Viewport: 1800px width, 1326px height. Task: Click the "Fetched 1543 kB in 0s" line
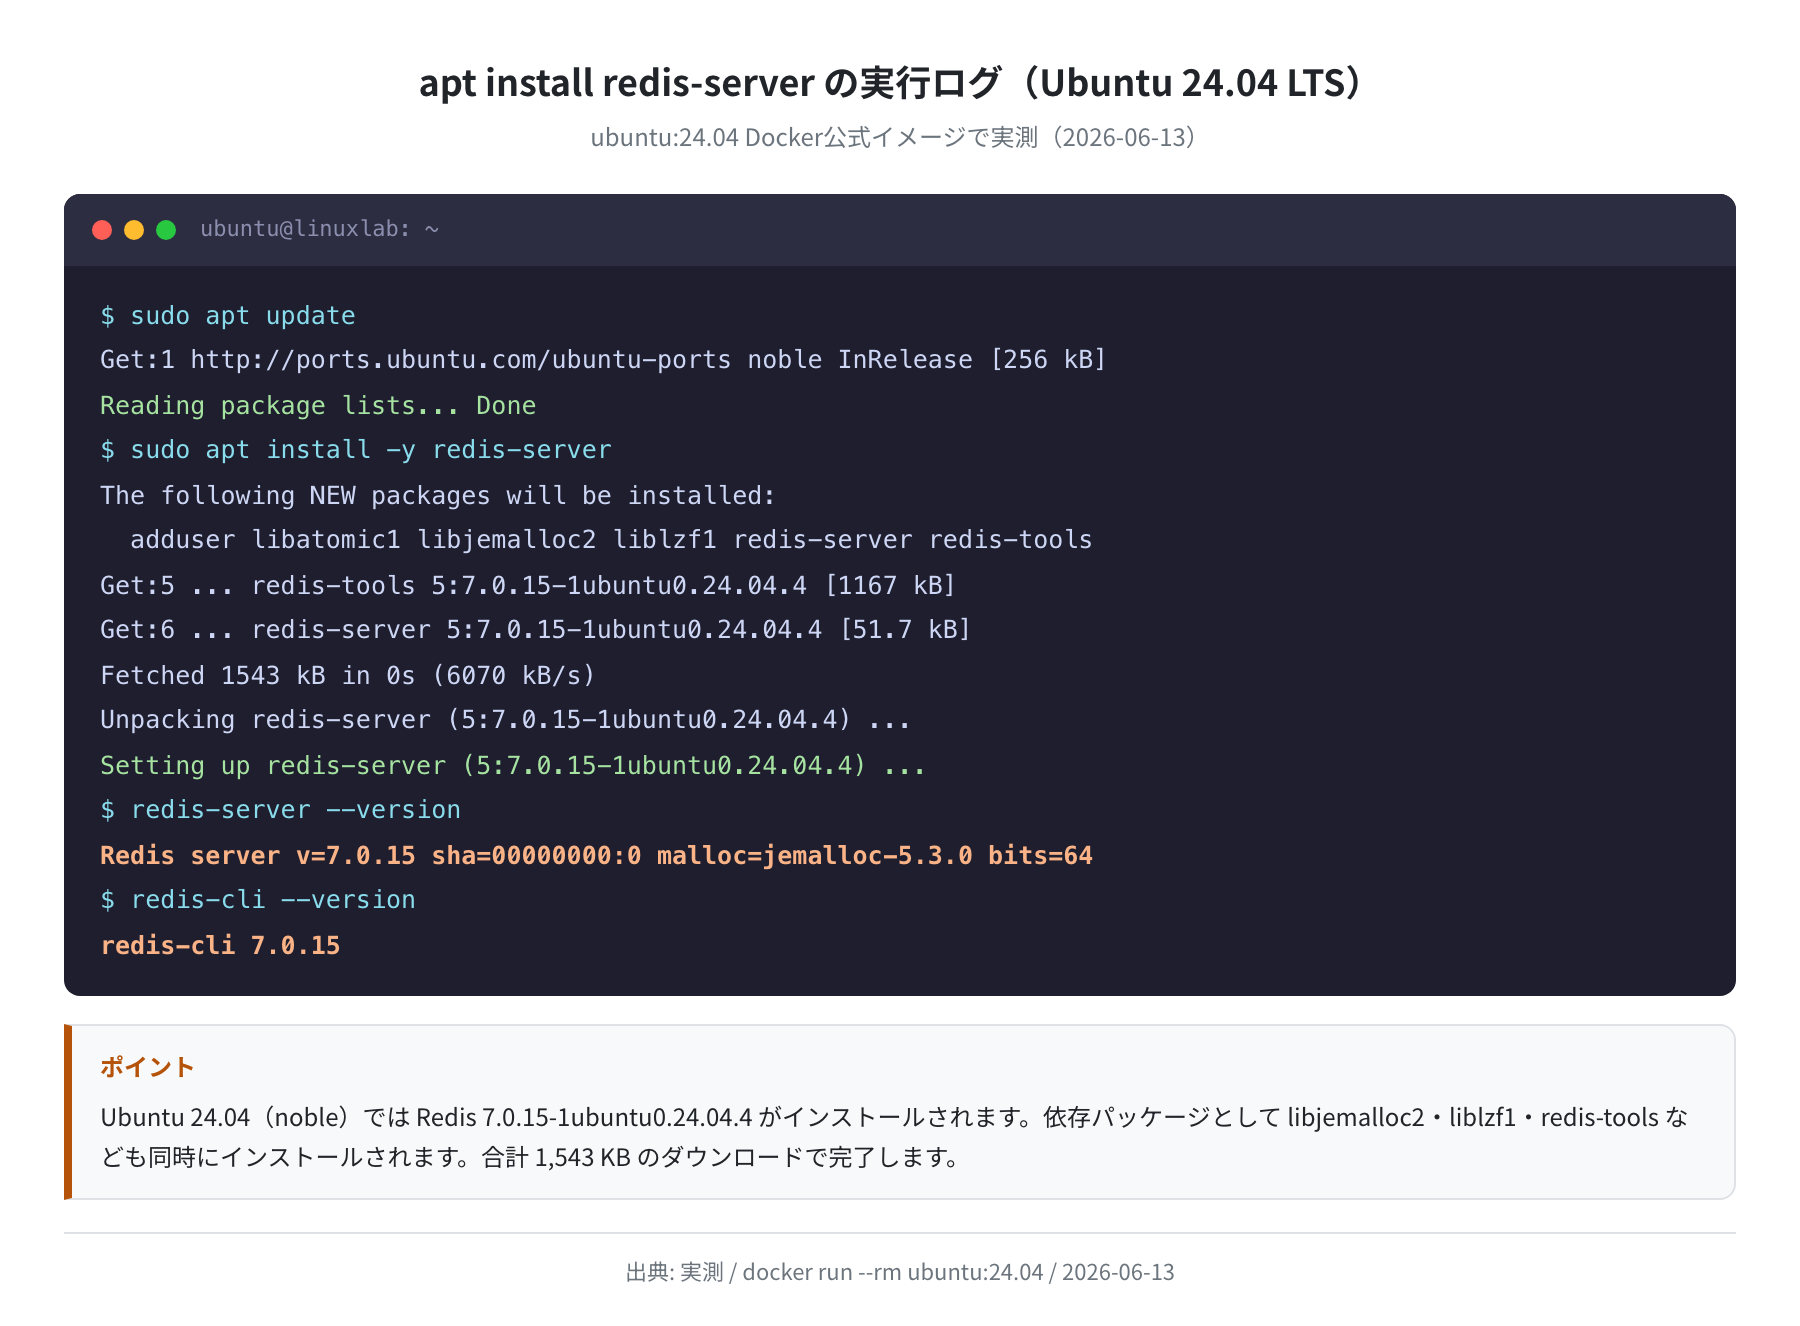tap(348, 675)
